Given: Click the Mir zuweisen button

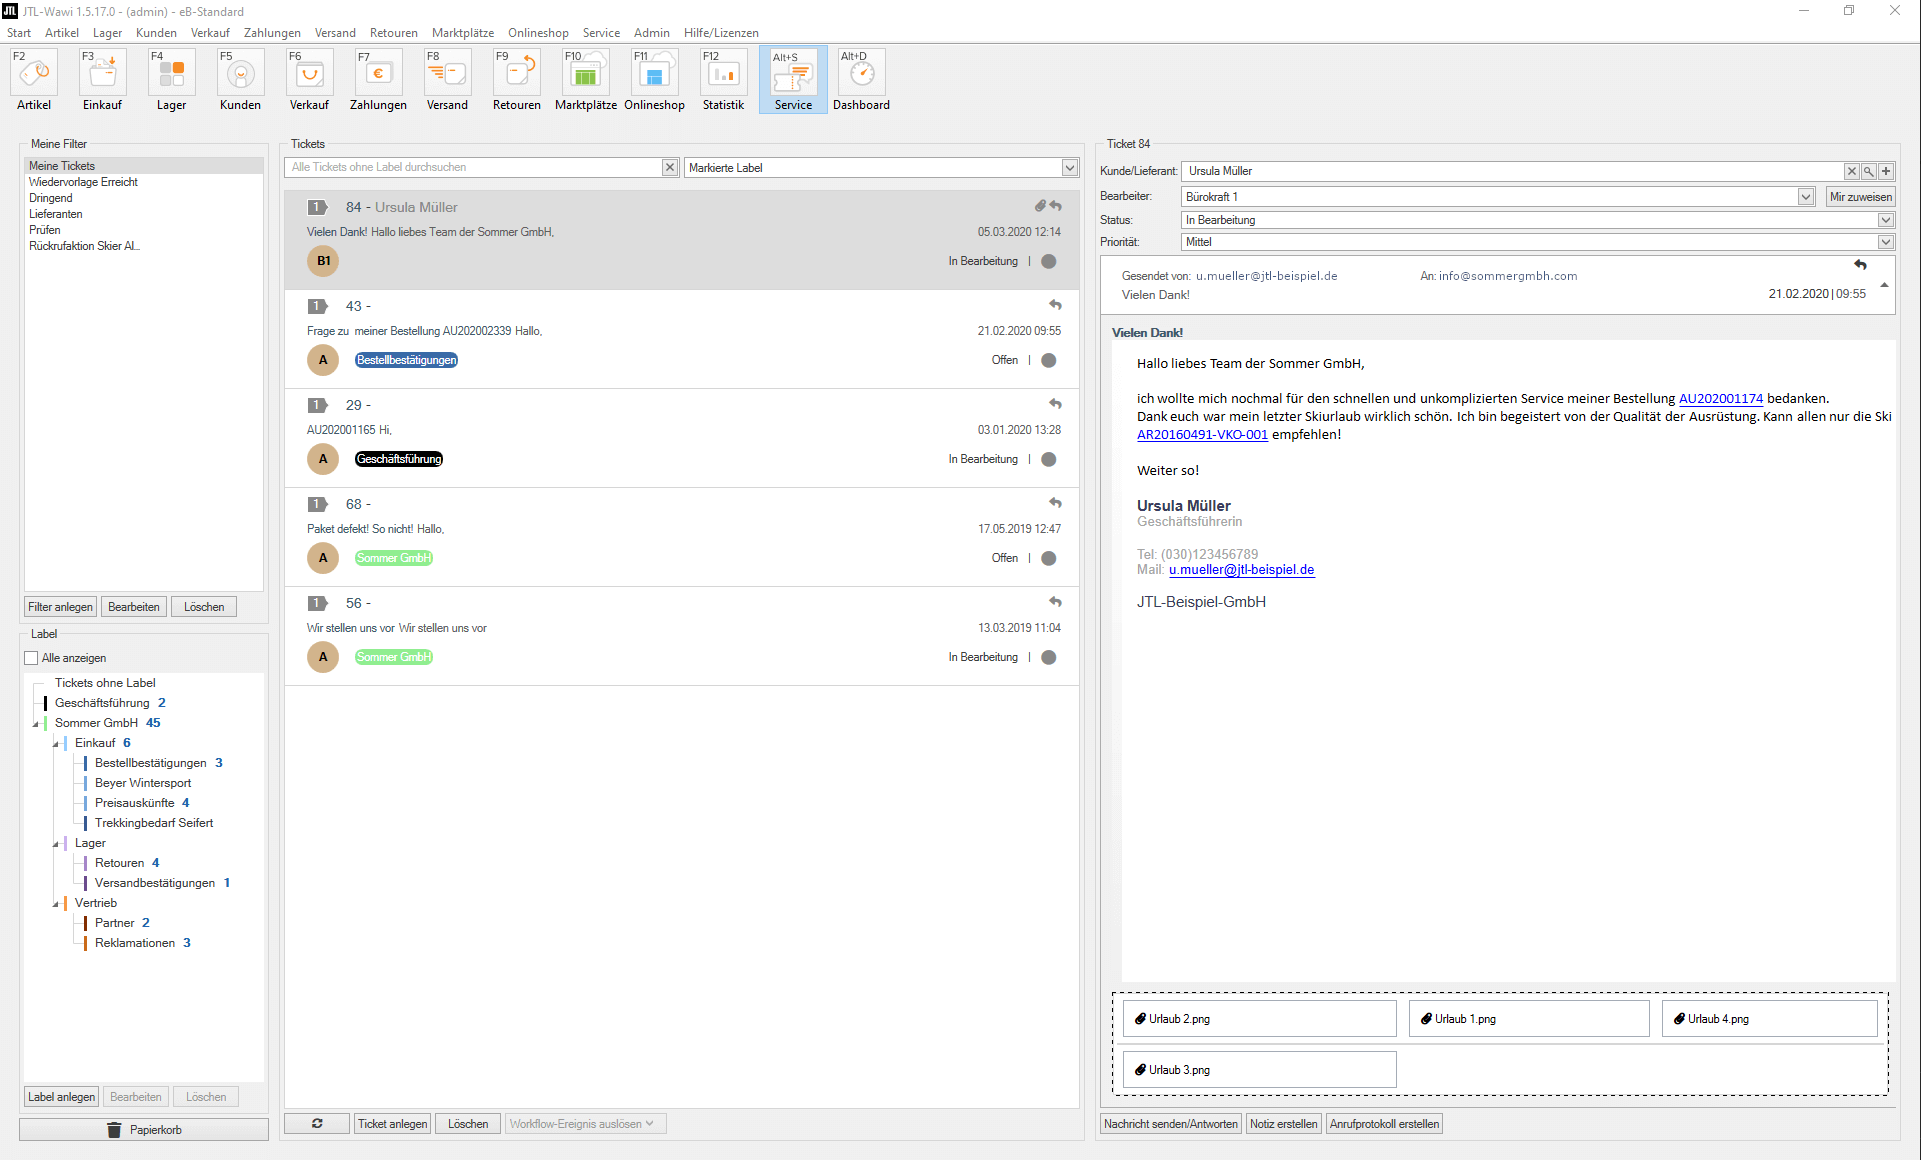Looking at the screenshot, I should [1860, 196].
